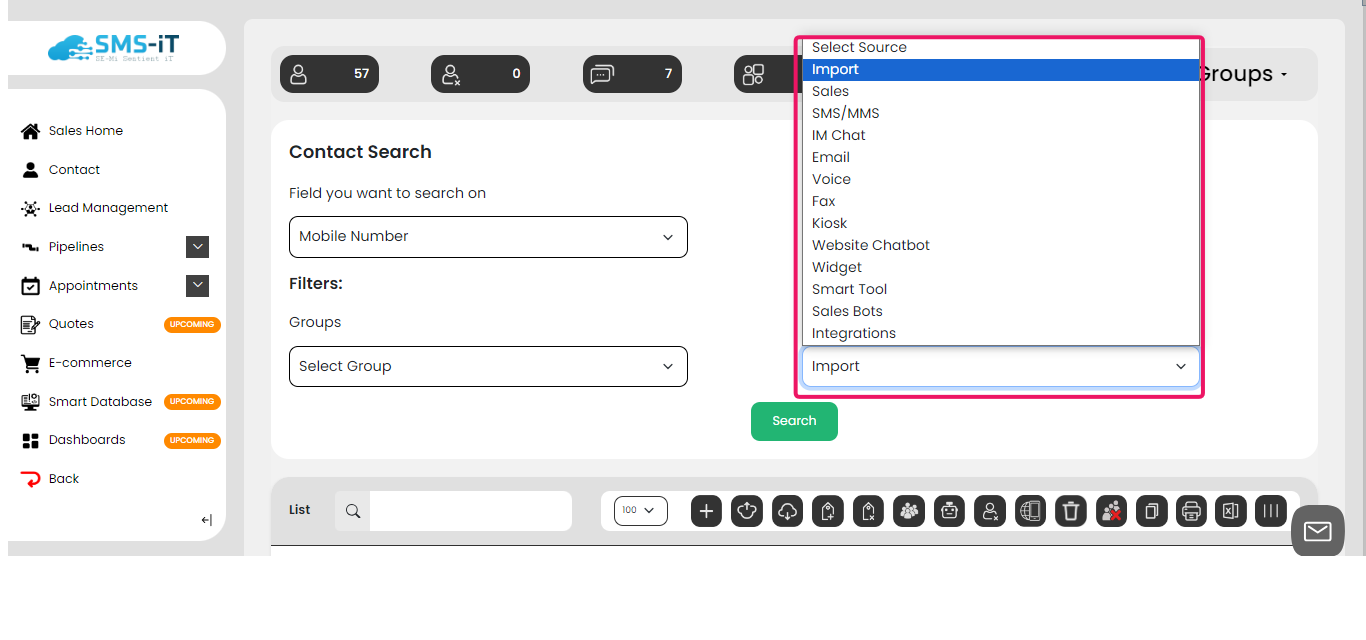
Task: Open the Select Group dropdown
Action: coord(487,366)
